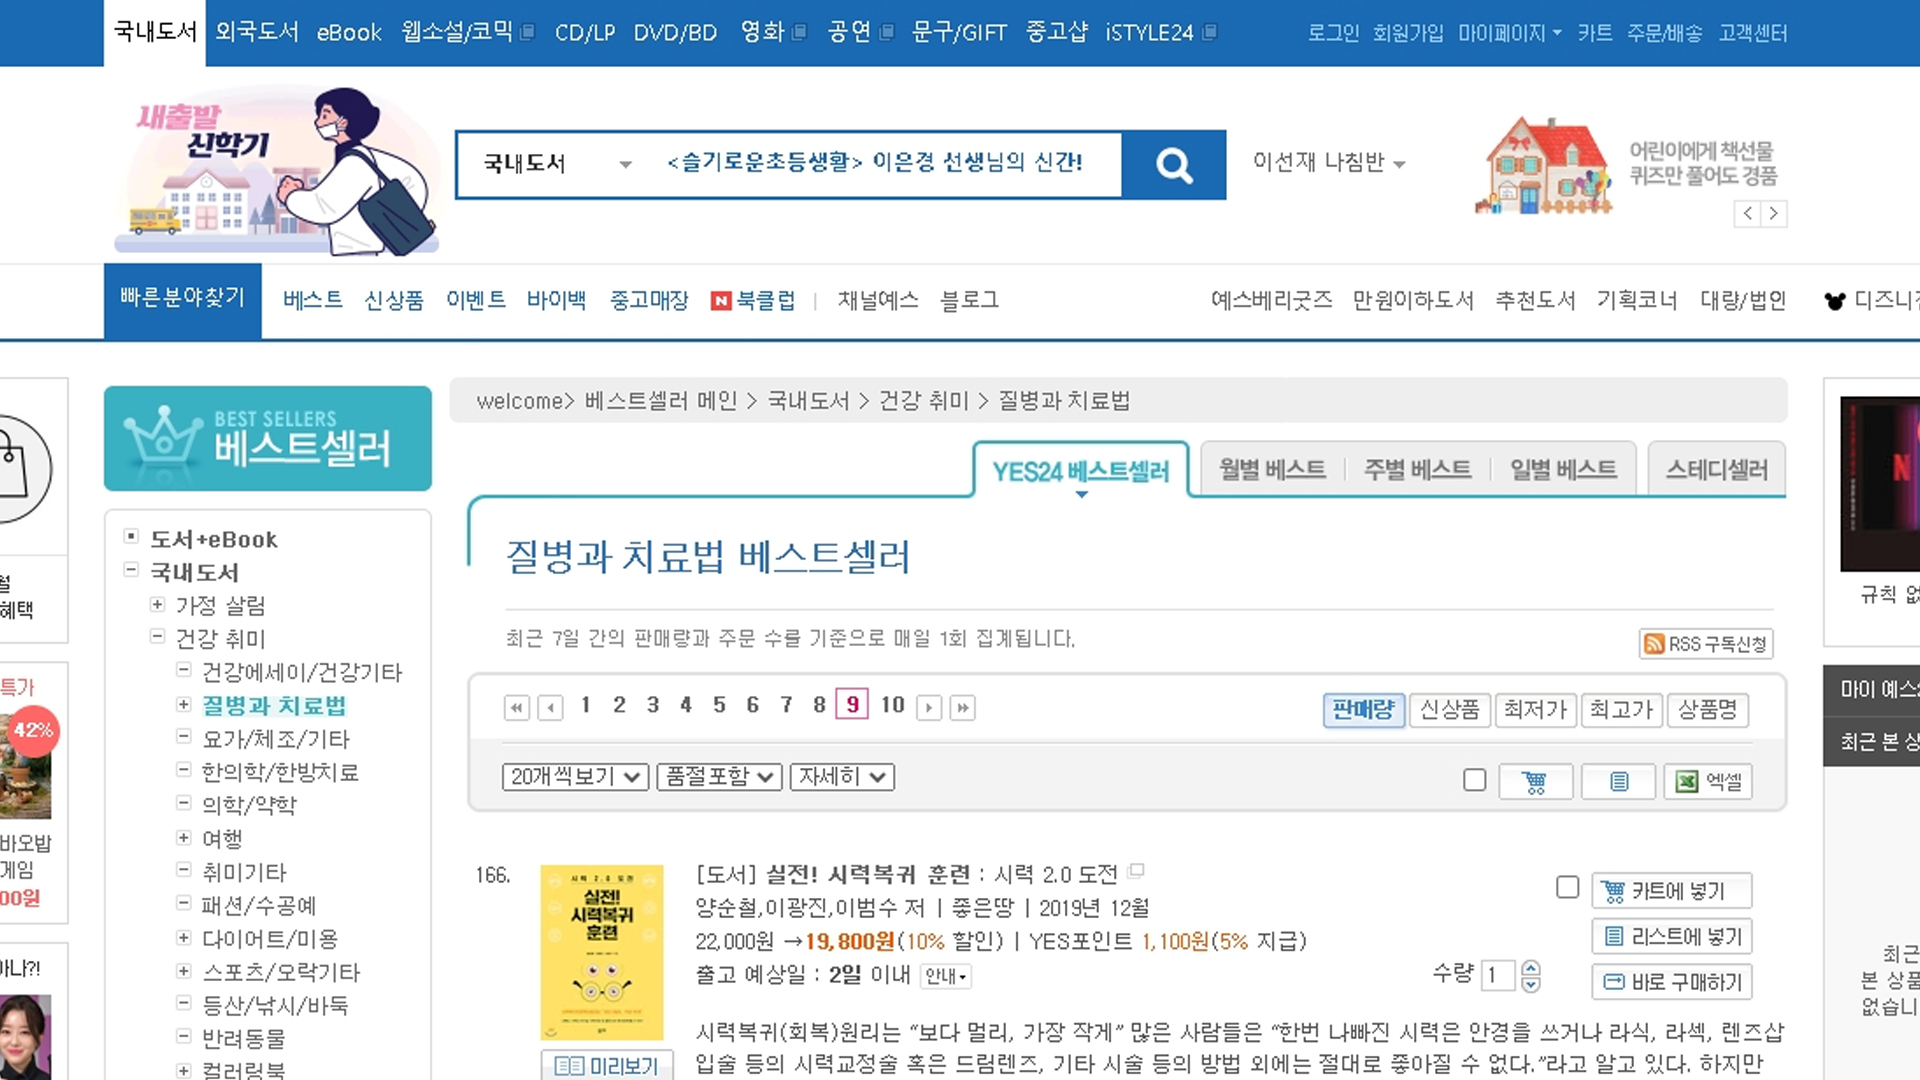Open 요가/체조/기타 category
The width and height of the screenshot is (1920, 1080).
click(x=276, y=739)
